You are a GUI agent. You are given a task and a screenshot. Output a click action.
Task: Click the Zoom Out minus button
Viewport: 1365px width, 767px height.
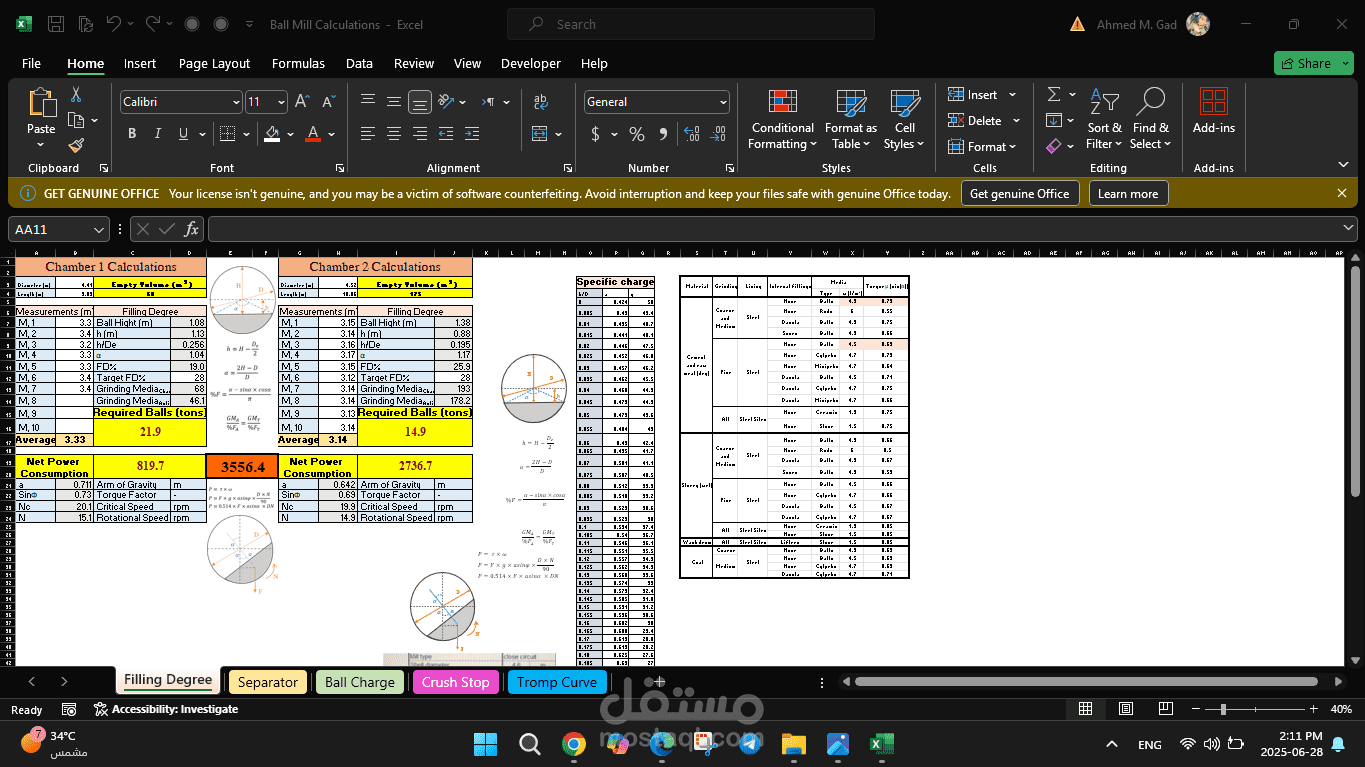(x=1198, y=709)
